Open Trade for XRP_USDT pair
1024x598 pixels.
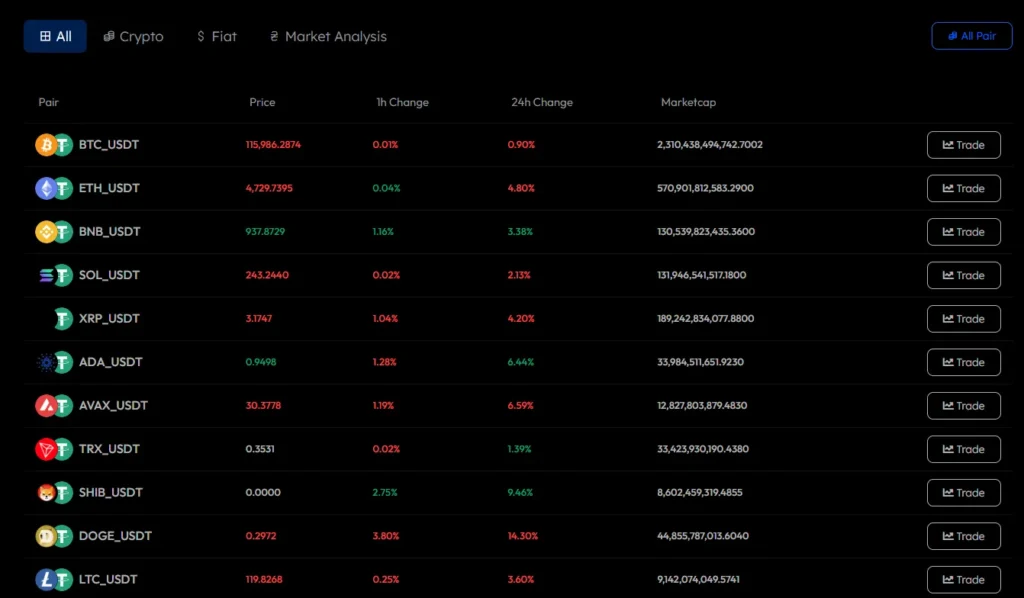[963, 319]
